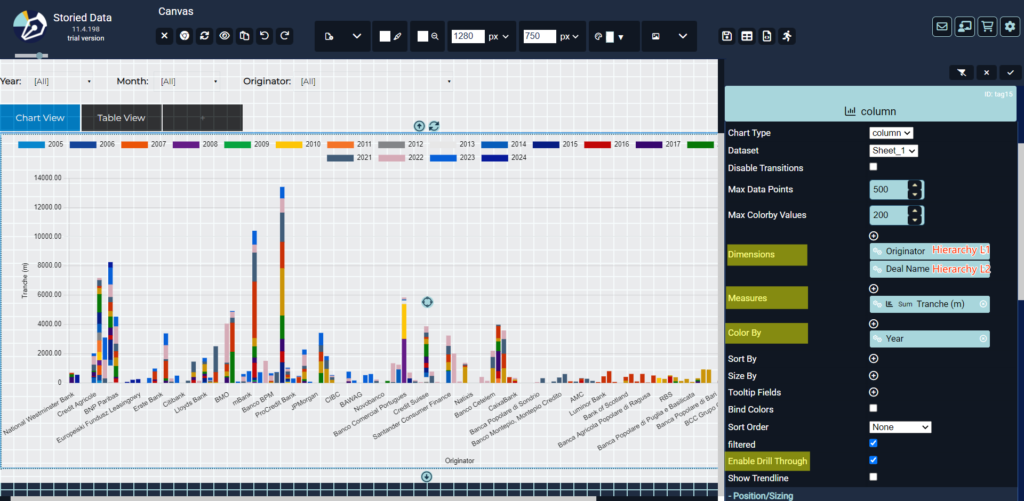This screenshot has width=1024, height=501.
Task: Enable the Show Trendline checkbox
Action: 874,477
